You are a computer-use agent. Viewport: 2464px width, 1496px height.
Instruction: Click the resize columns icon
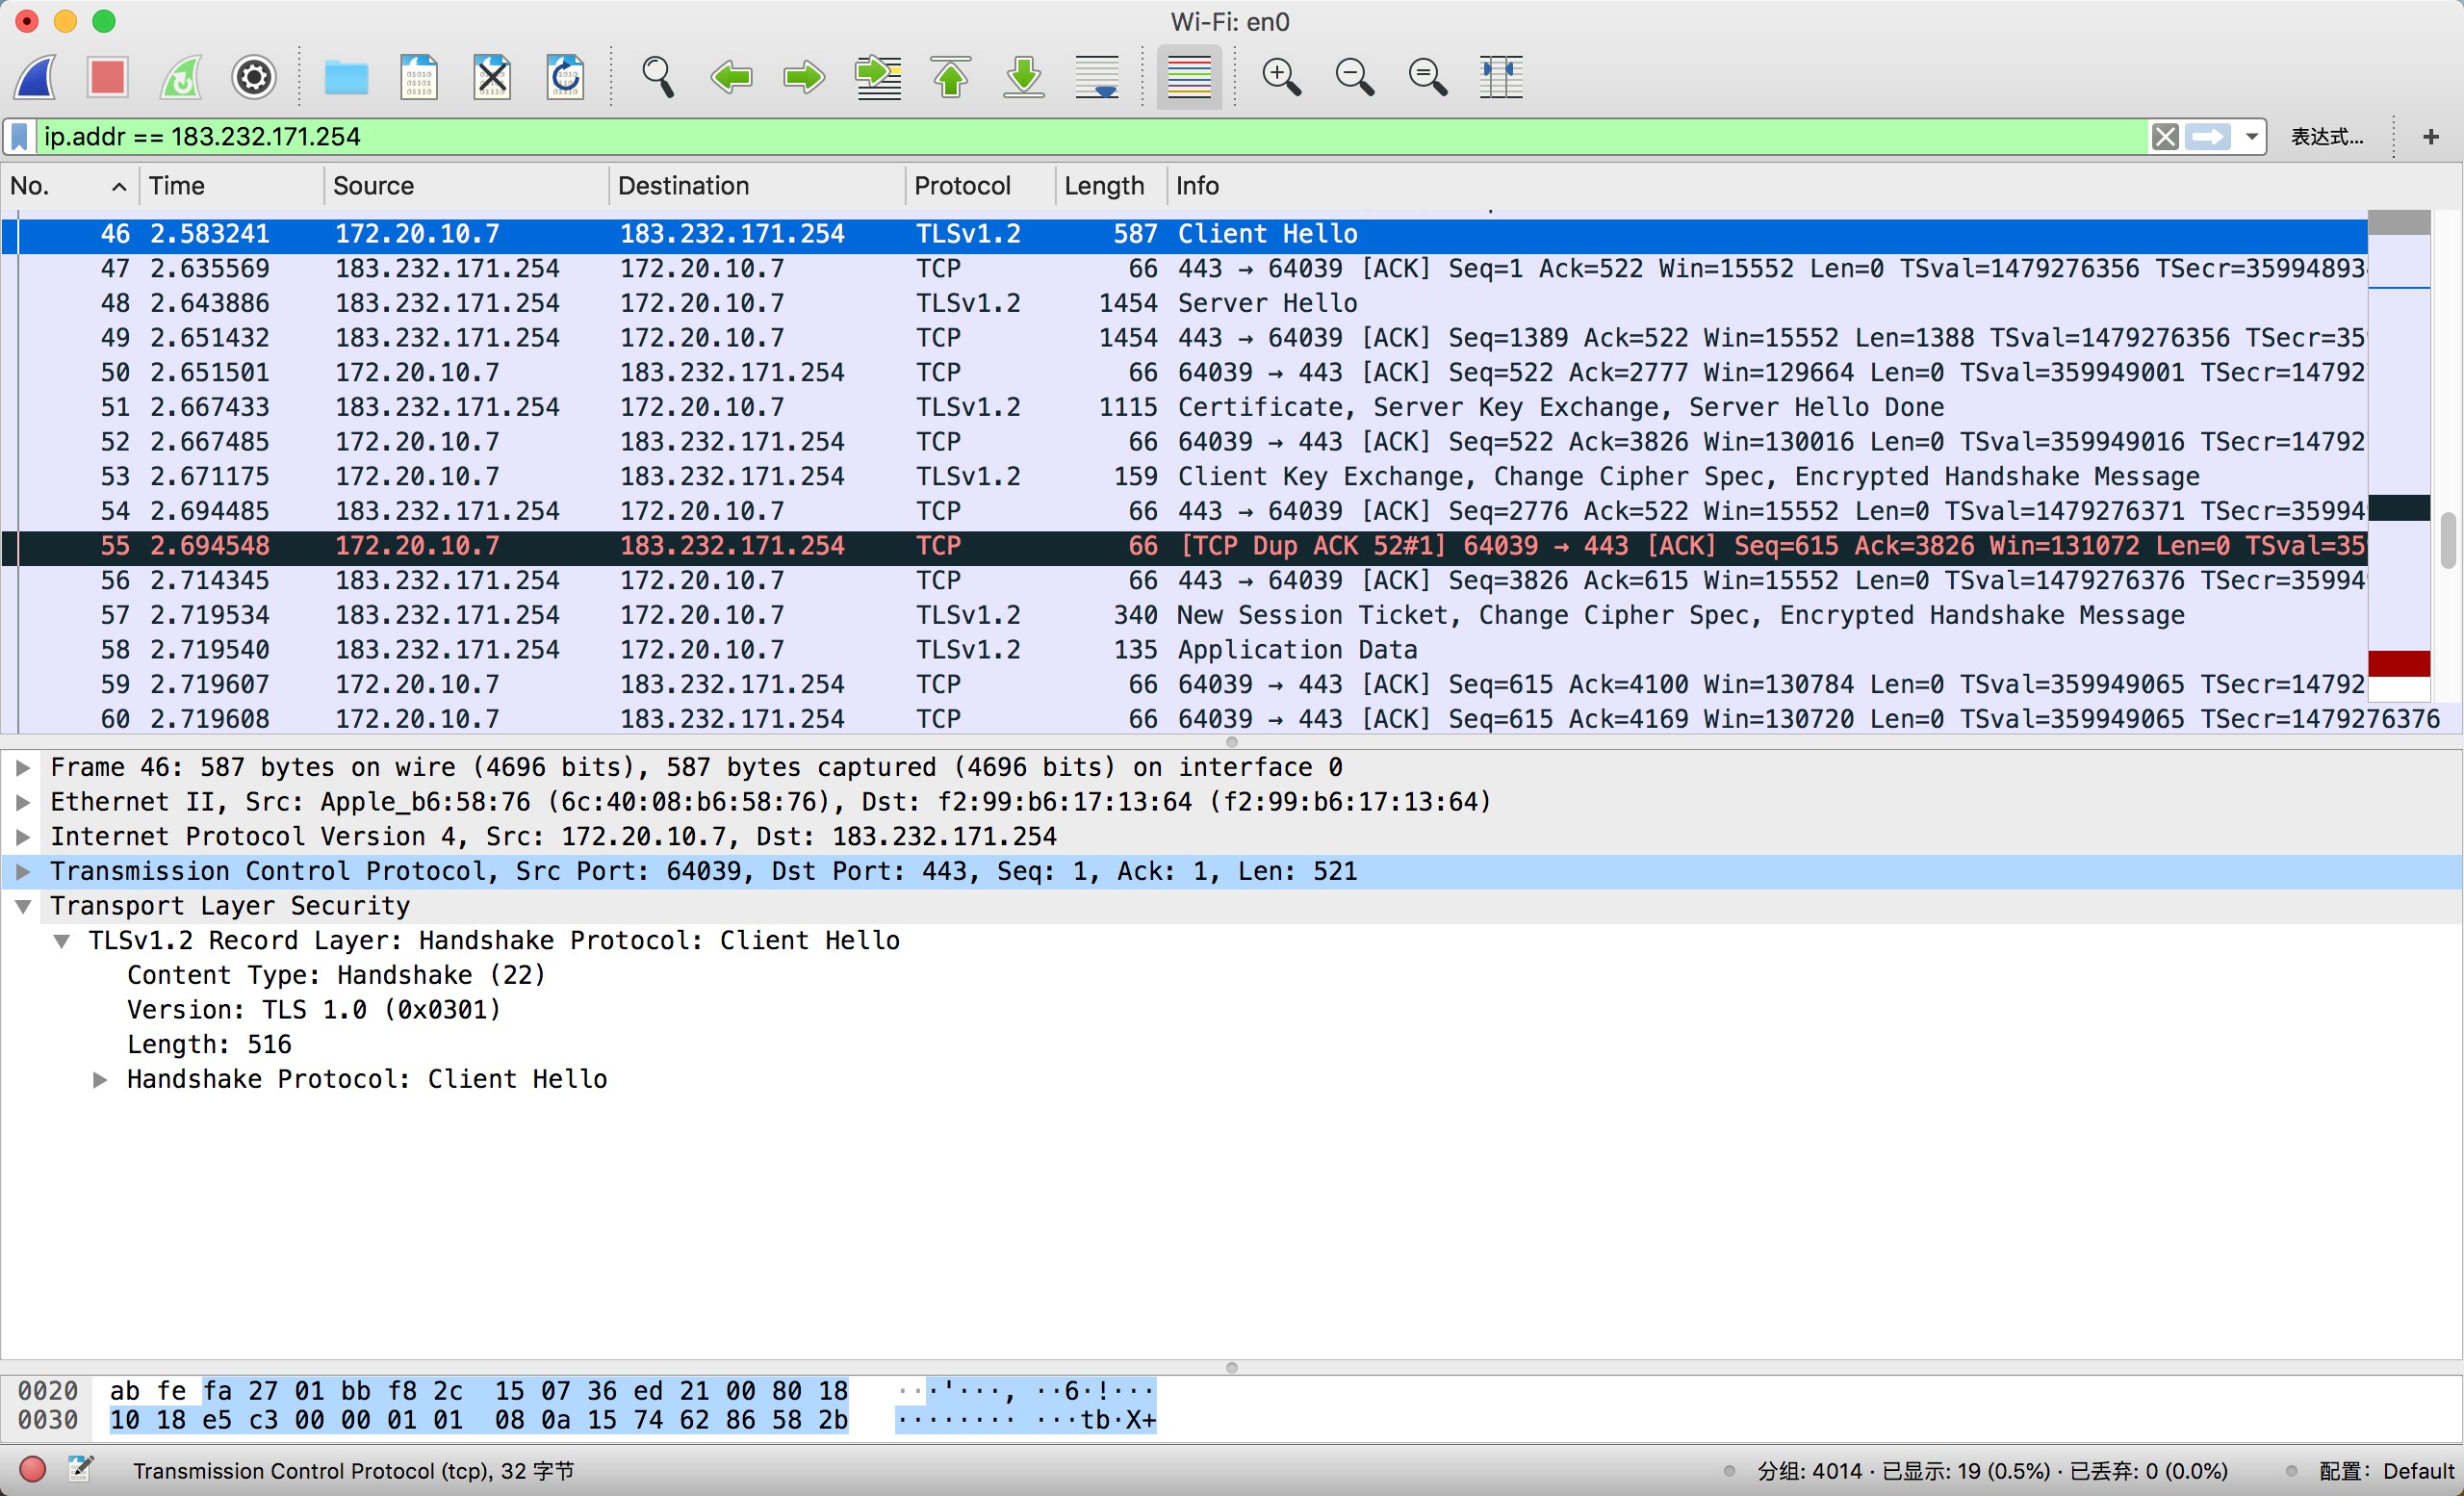1500,77
